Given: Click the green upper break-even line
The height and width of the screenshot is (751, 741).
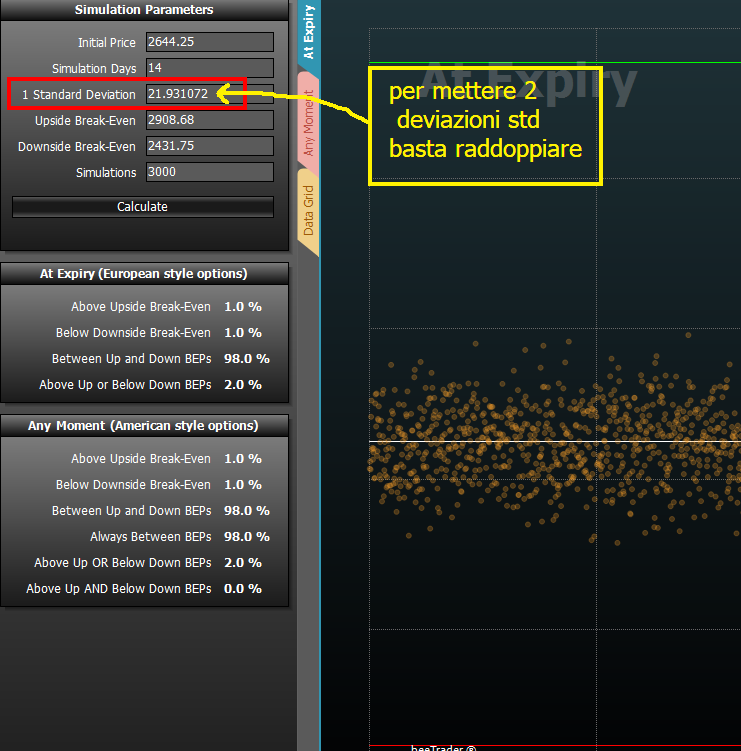Looking at the screenshot, I should click(555, 63).
